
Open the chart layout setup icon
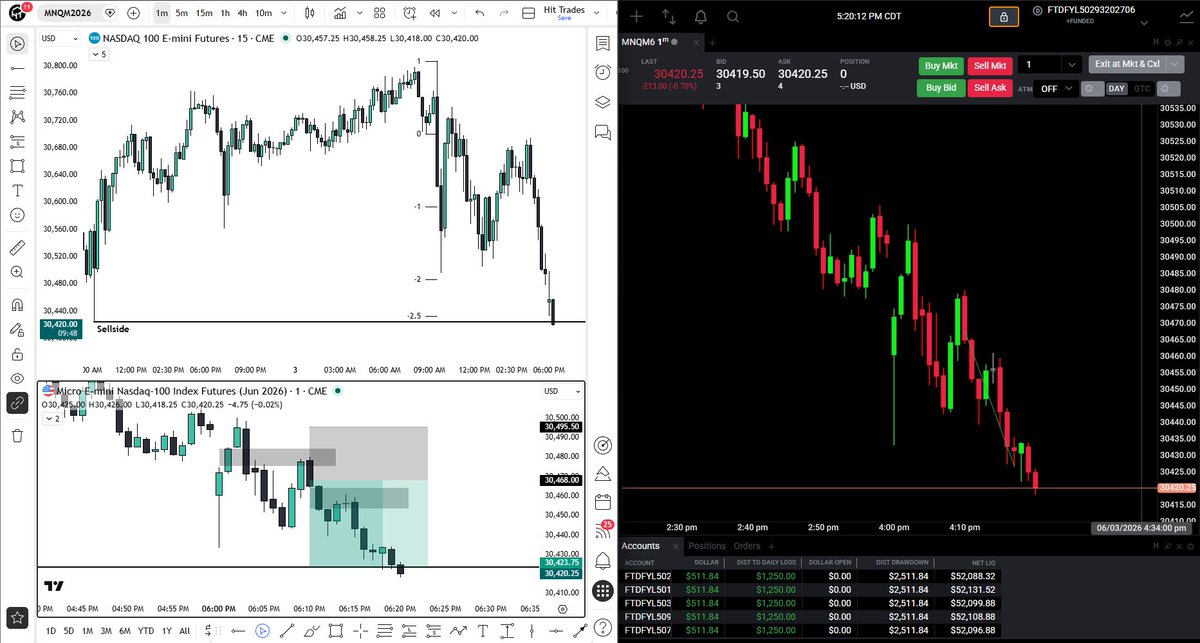pos(529,13)
